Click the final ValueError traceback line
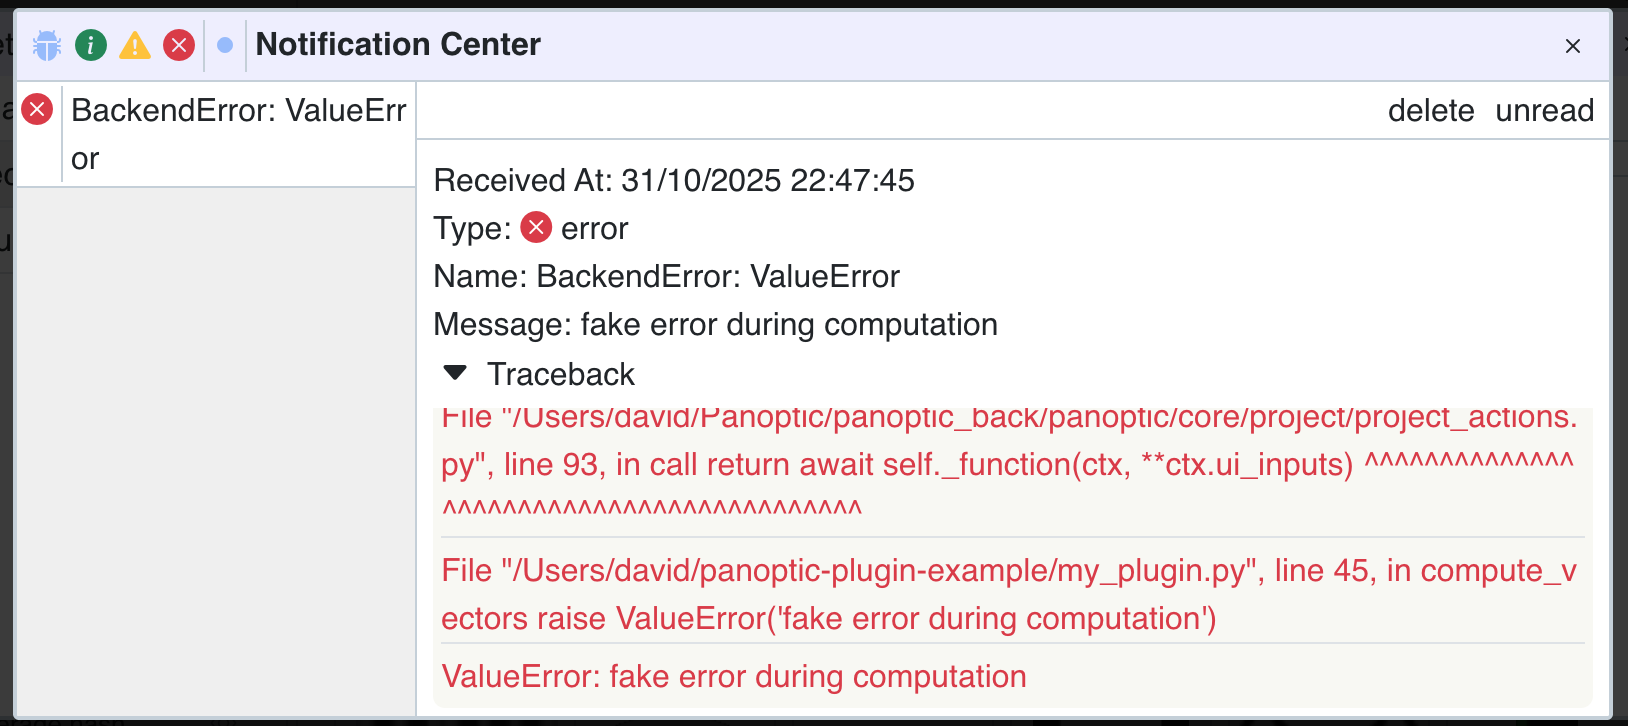The height and width of the screenshot is (726, 1628). click(x=734, y=677)
